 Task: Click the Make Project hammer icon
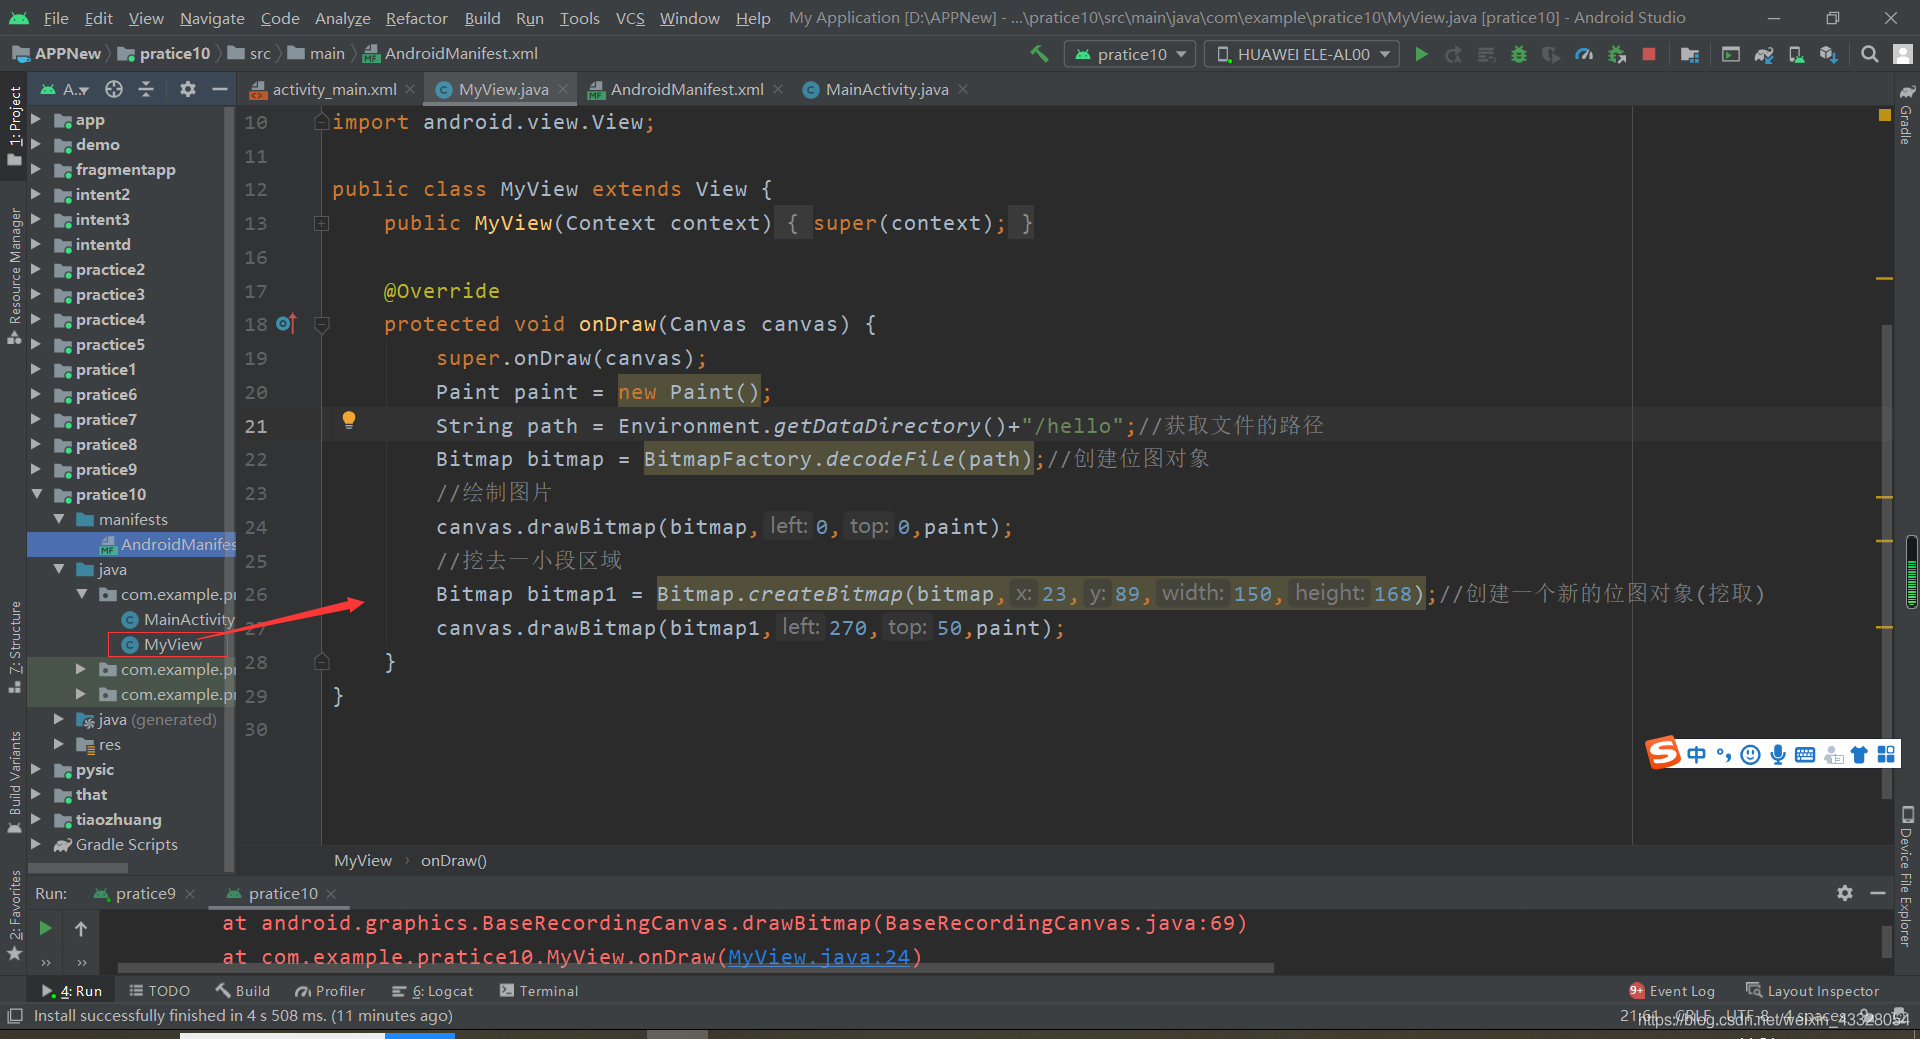(x=1040, y=54)
